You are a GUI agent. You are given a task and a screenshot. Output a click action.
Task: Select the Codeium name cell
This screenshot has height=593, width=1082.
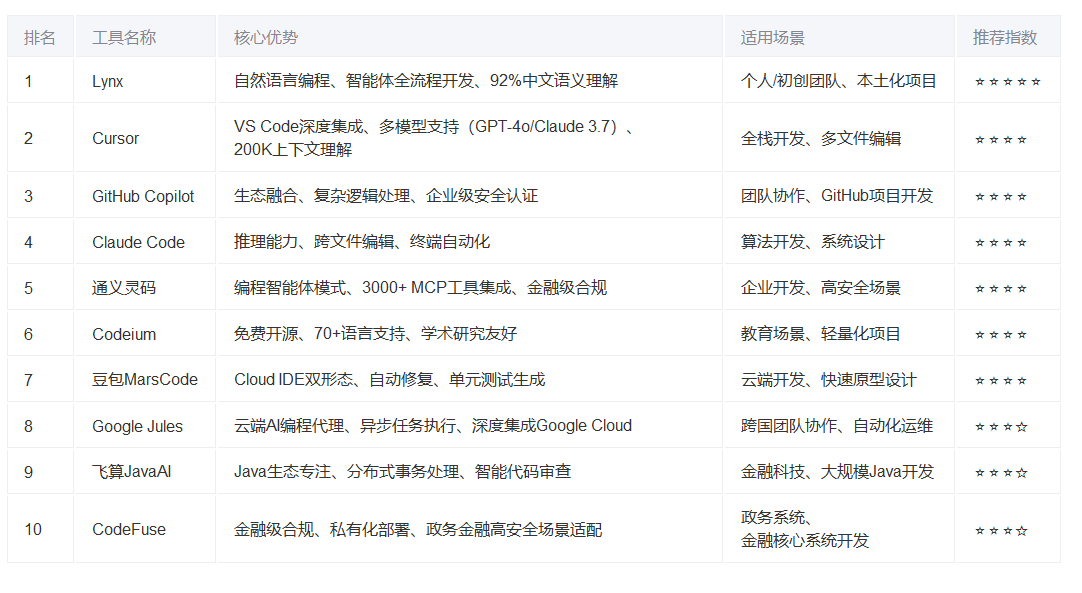point(145,334)
